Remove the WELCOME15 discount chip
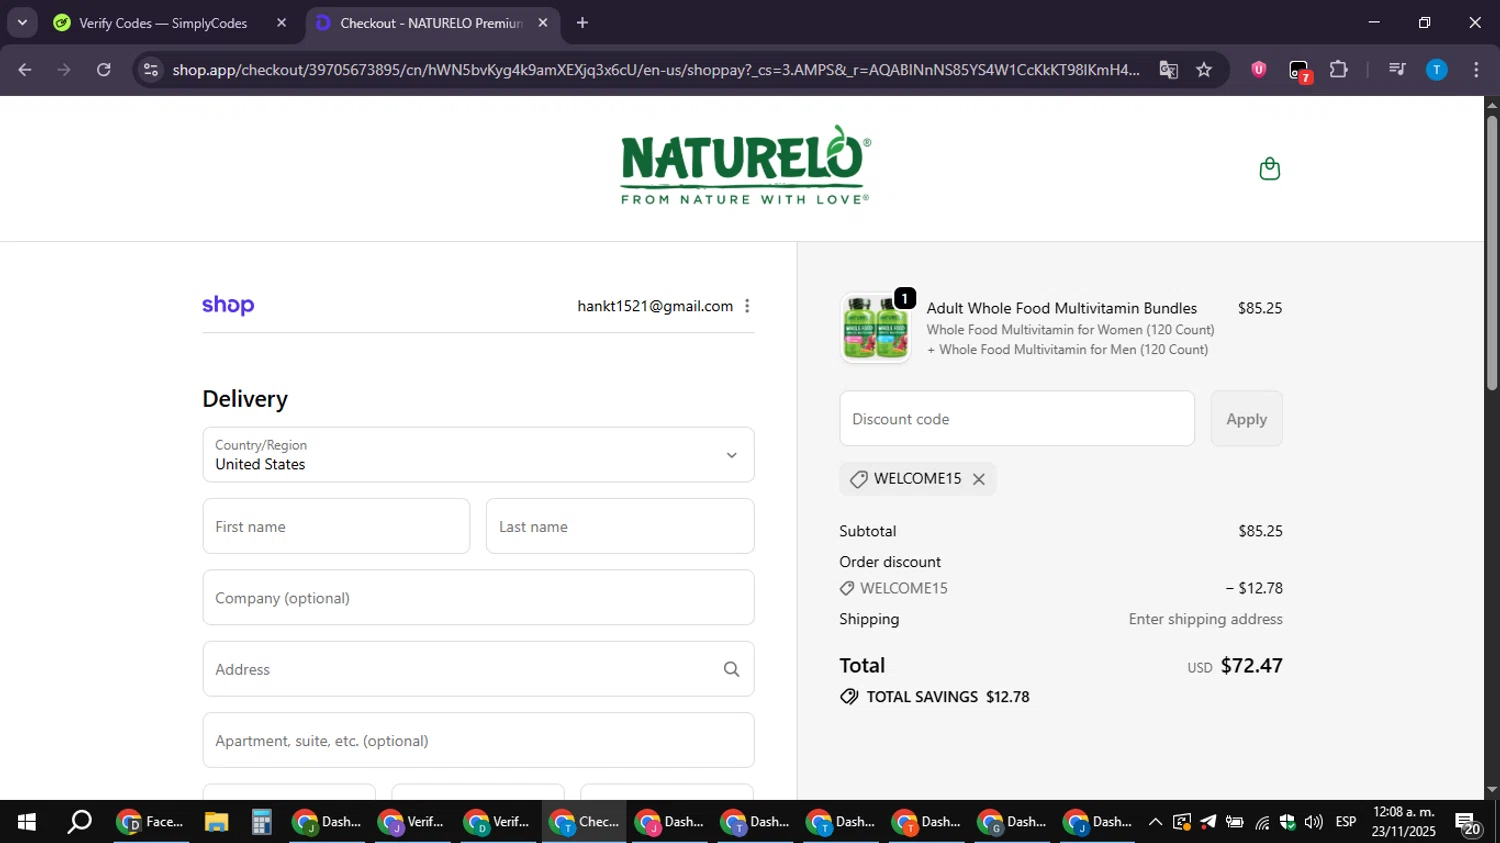Screen dimensions: 1500x843 [x=979, y=479]
